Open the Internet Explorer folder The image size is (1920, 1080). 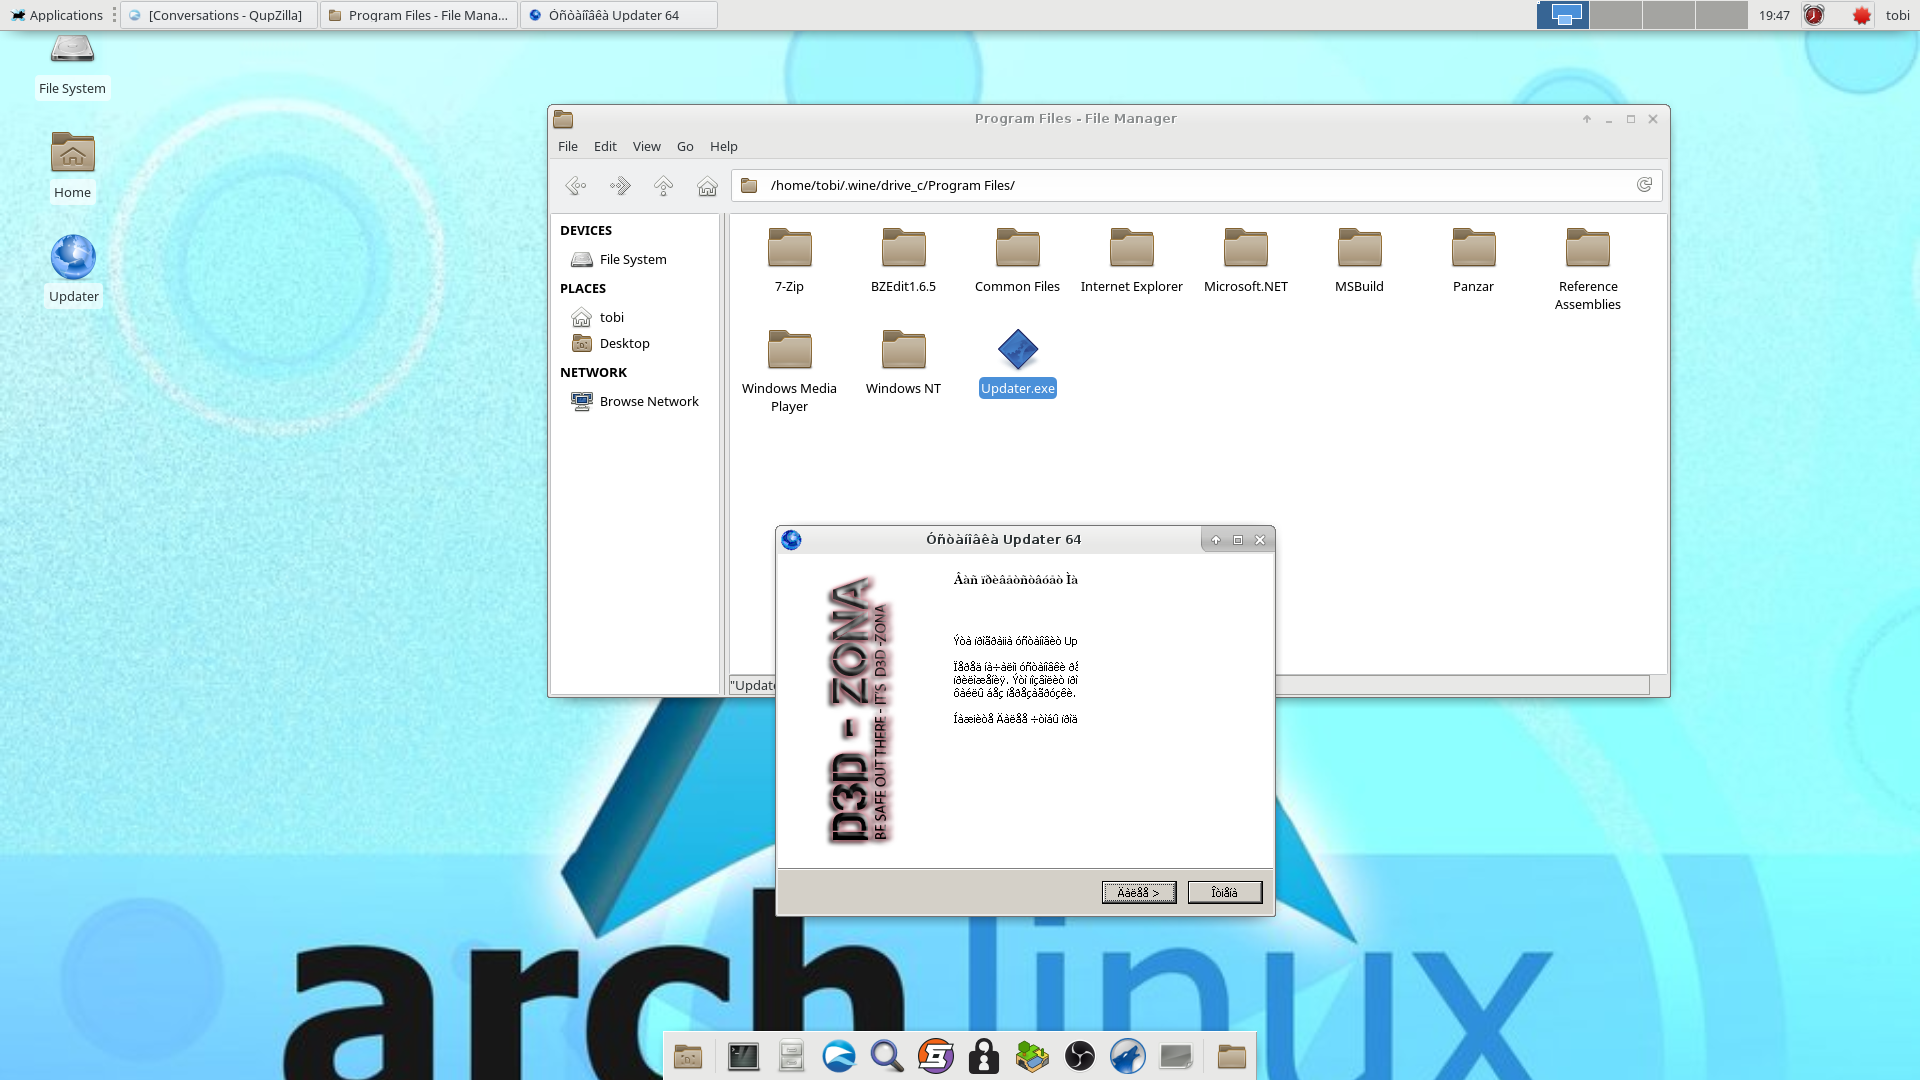click(x=1131, y=260)
